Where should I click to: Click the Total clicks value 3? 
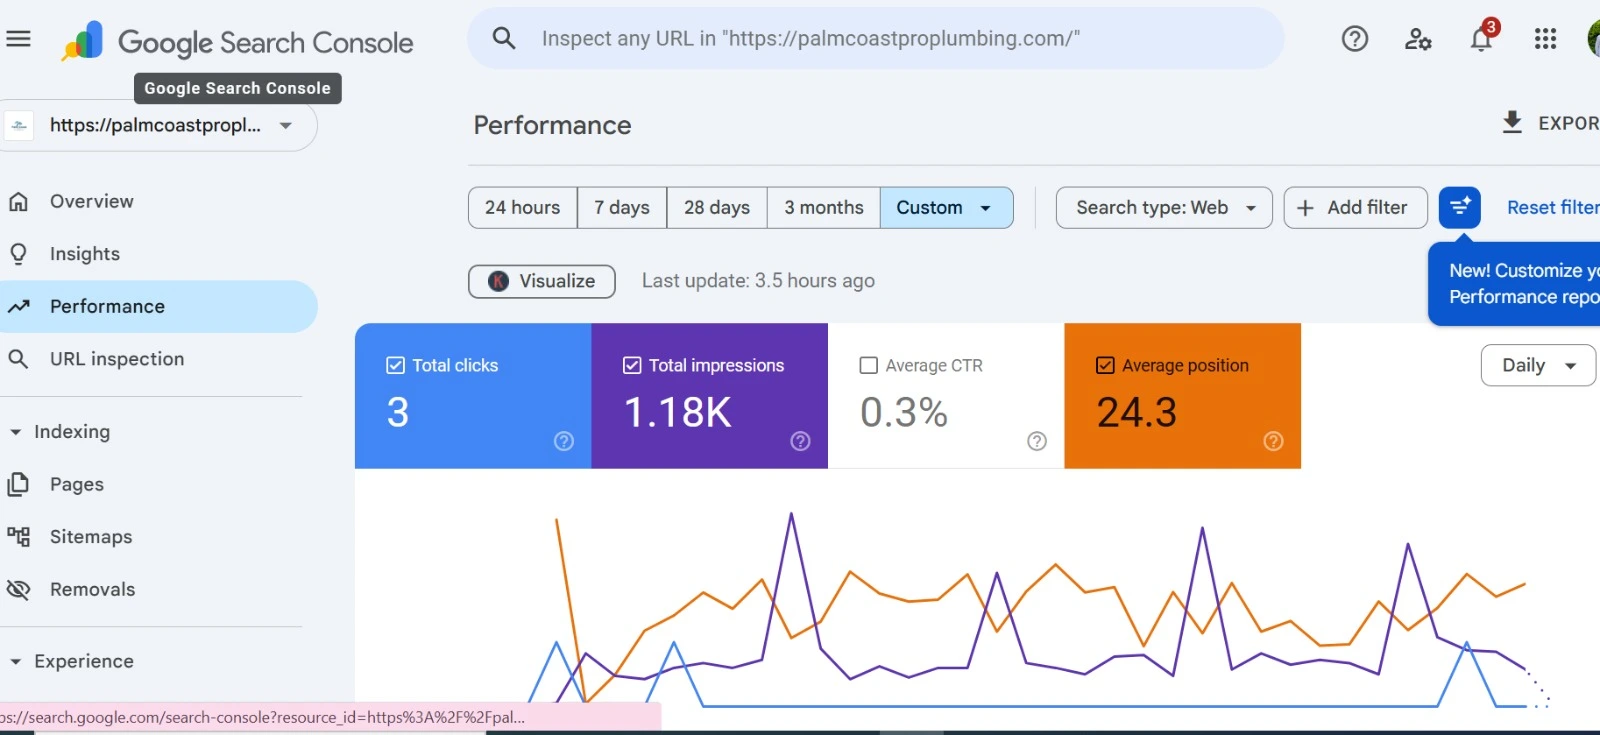click(x=398, y=412)
